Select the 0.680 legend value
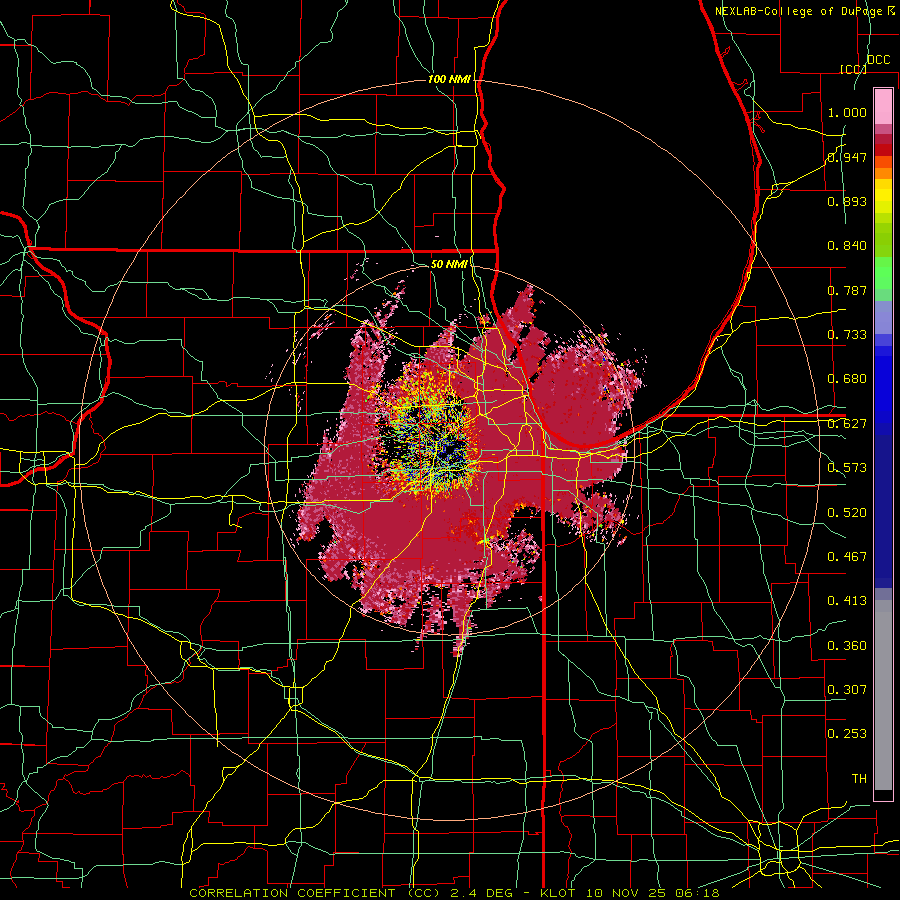This screenshot has width=900, height=900. pos(847,379)
